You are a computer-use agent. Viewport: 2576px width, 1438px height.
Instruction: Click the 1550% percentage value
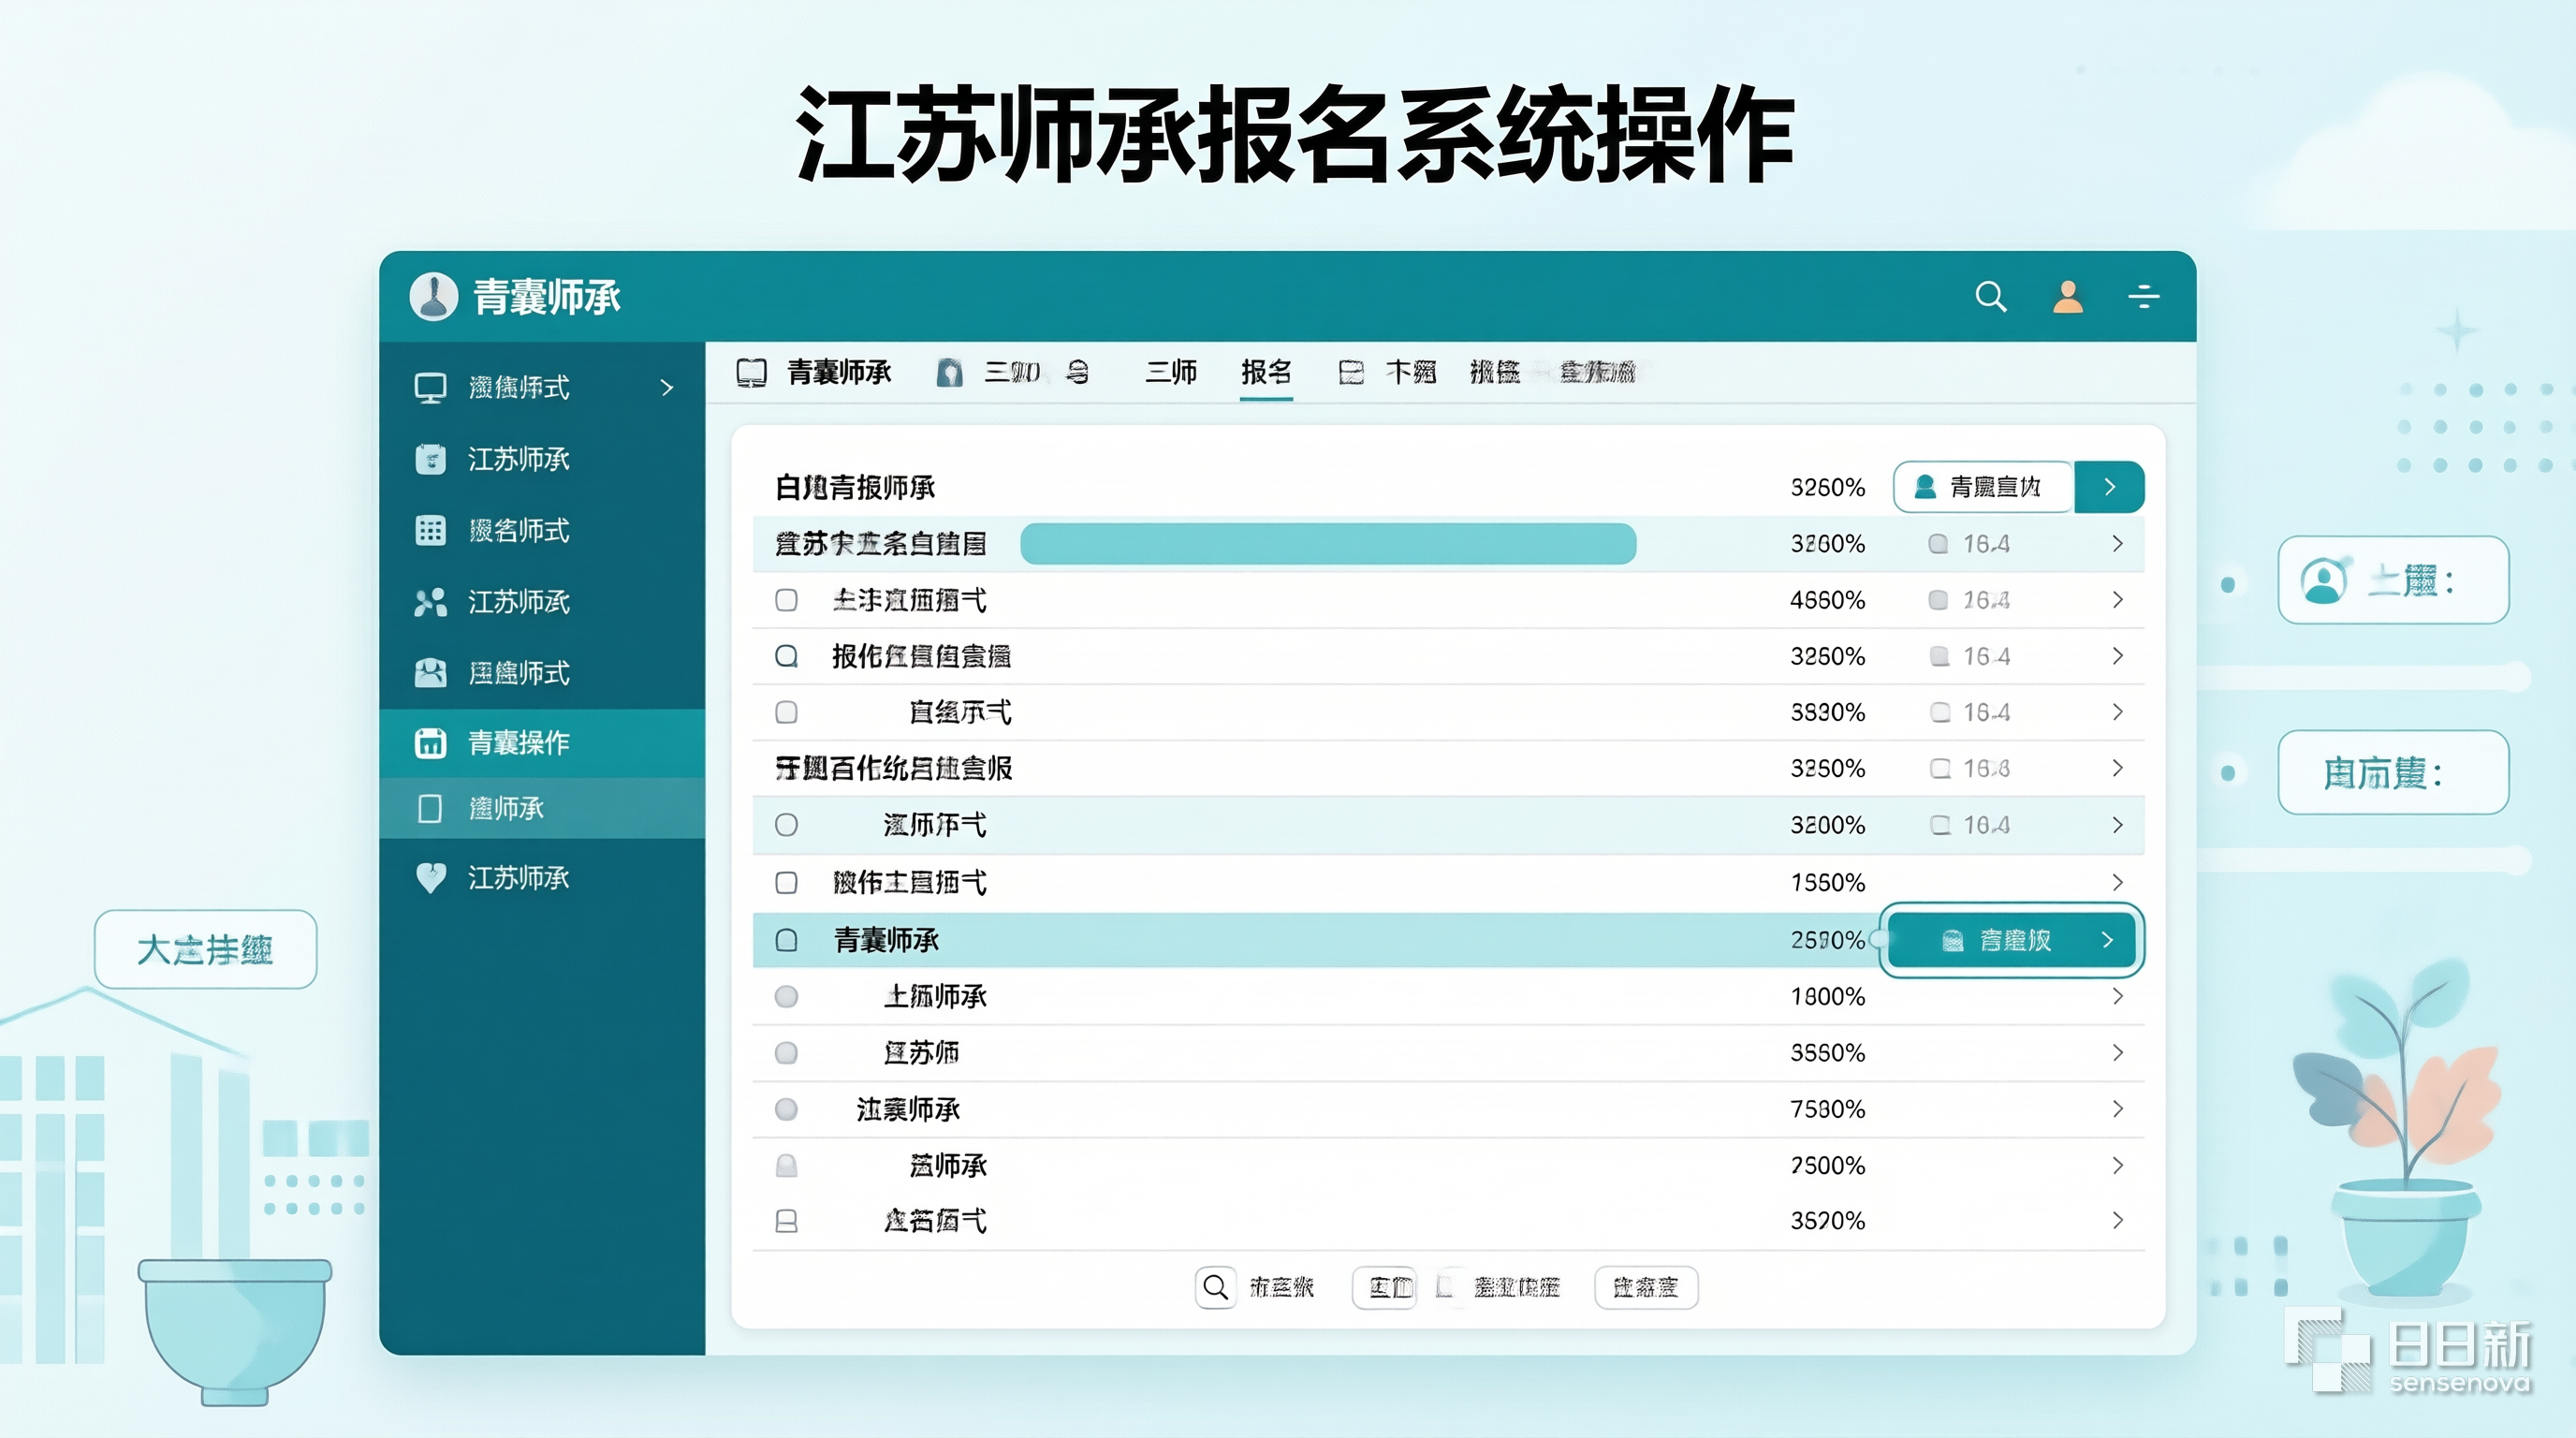tap(1827, 883)
